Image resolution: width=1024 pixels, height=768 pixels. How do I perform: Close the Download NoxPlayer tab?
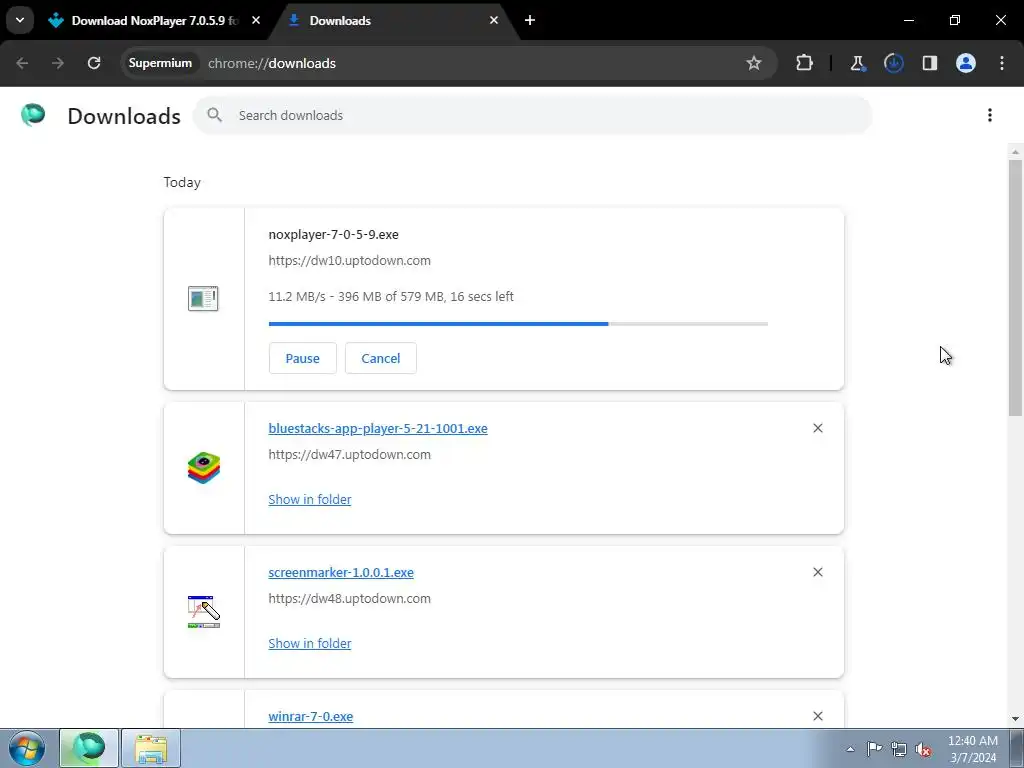(256, 21)
